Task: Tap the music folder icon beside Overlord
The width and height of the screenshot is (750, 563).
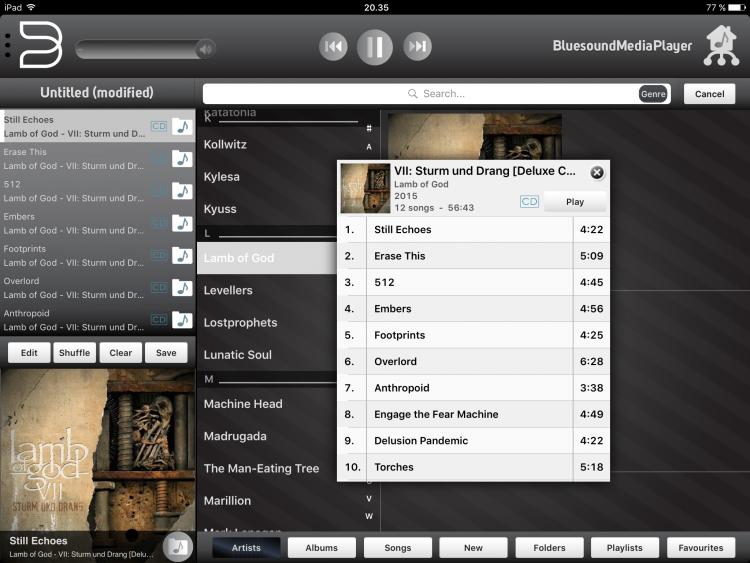Action: tap(182, 288)
